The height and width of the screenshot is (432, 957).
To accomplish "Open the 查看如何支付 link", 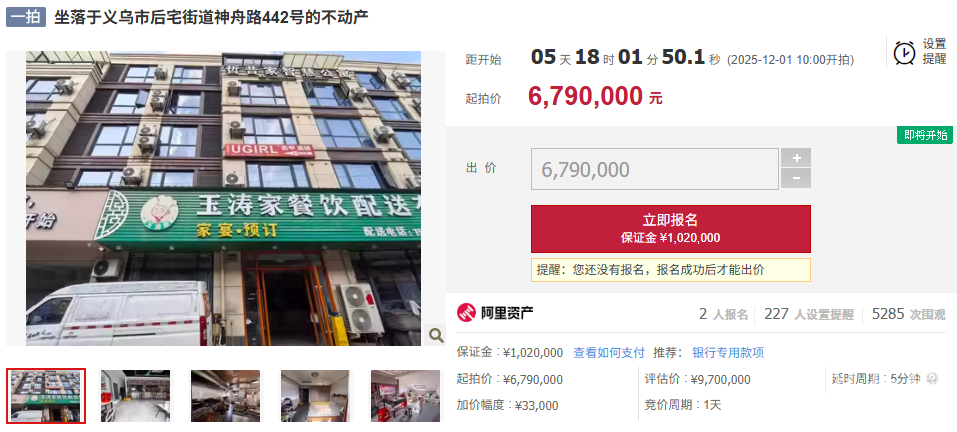I will pyautogui.click(x=609, y=353).
